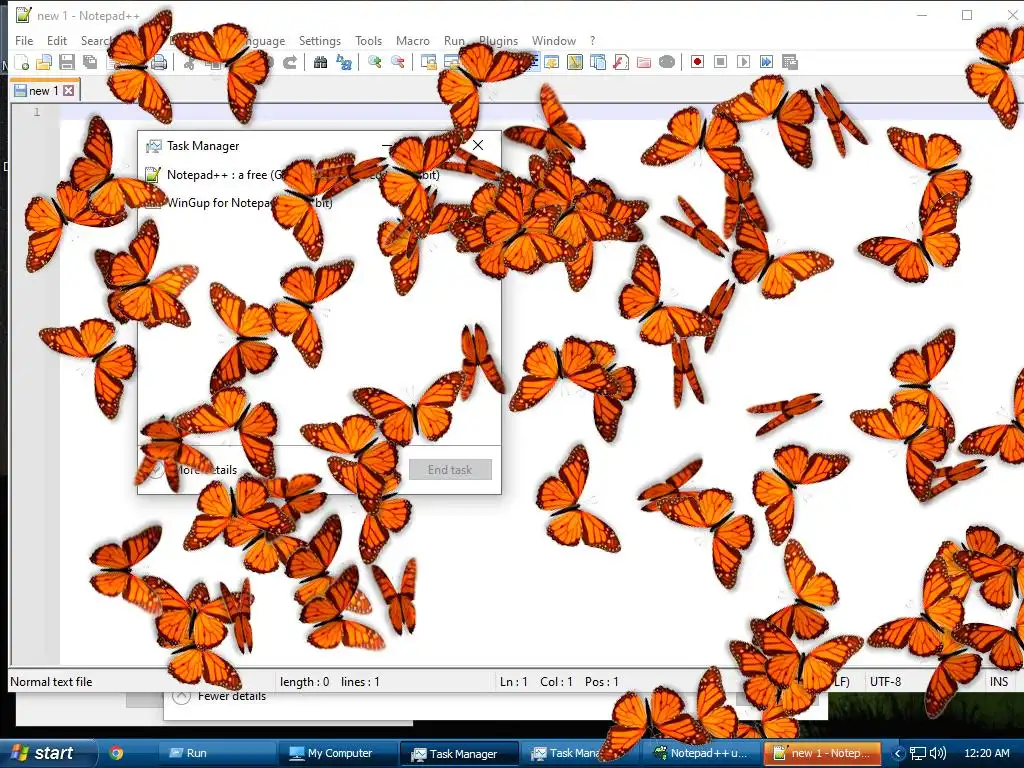Open the Windows start button
Viewport: 1024px width, 768px height.
[46, 753]
